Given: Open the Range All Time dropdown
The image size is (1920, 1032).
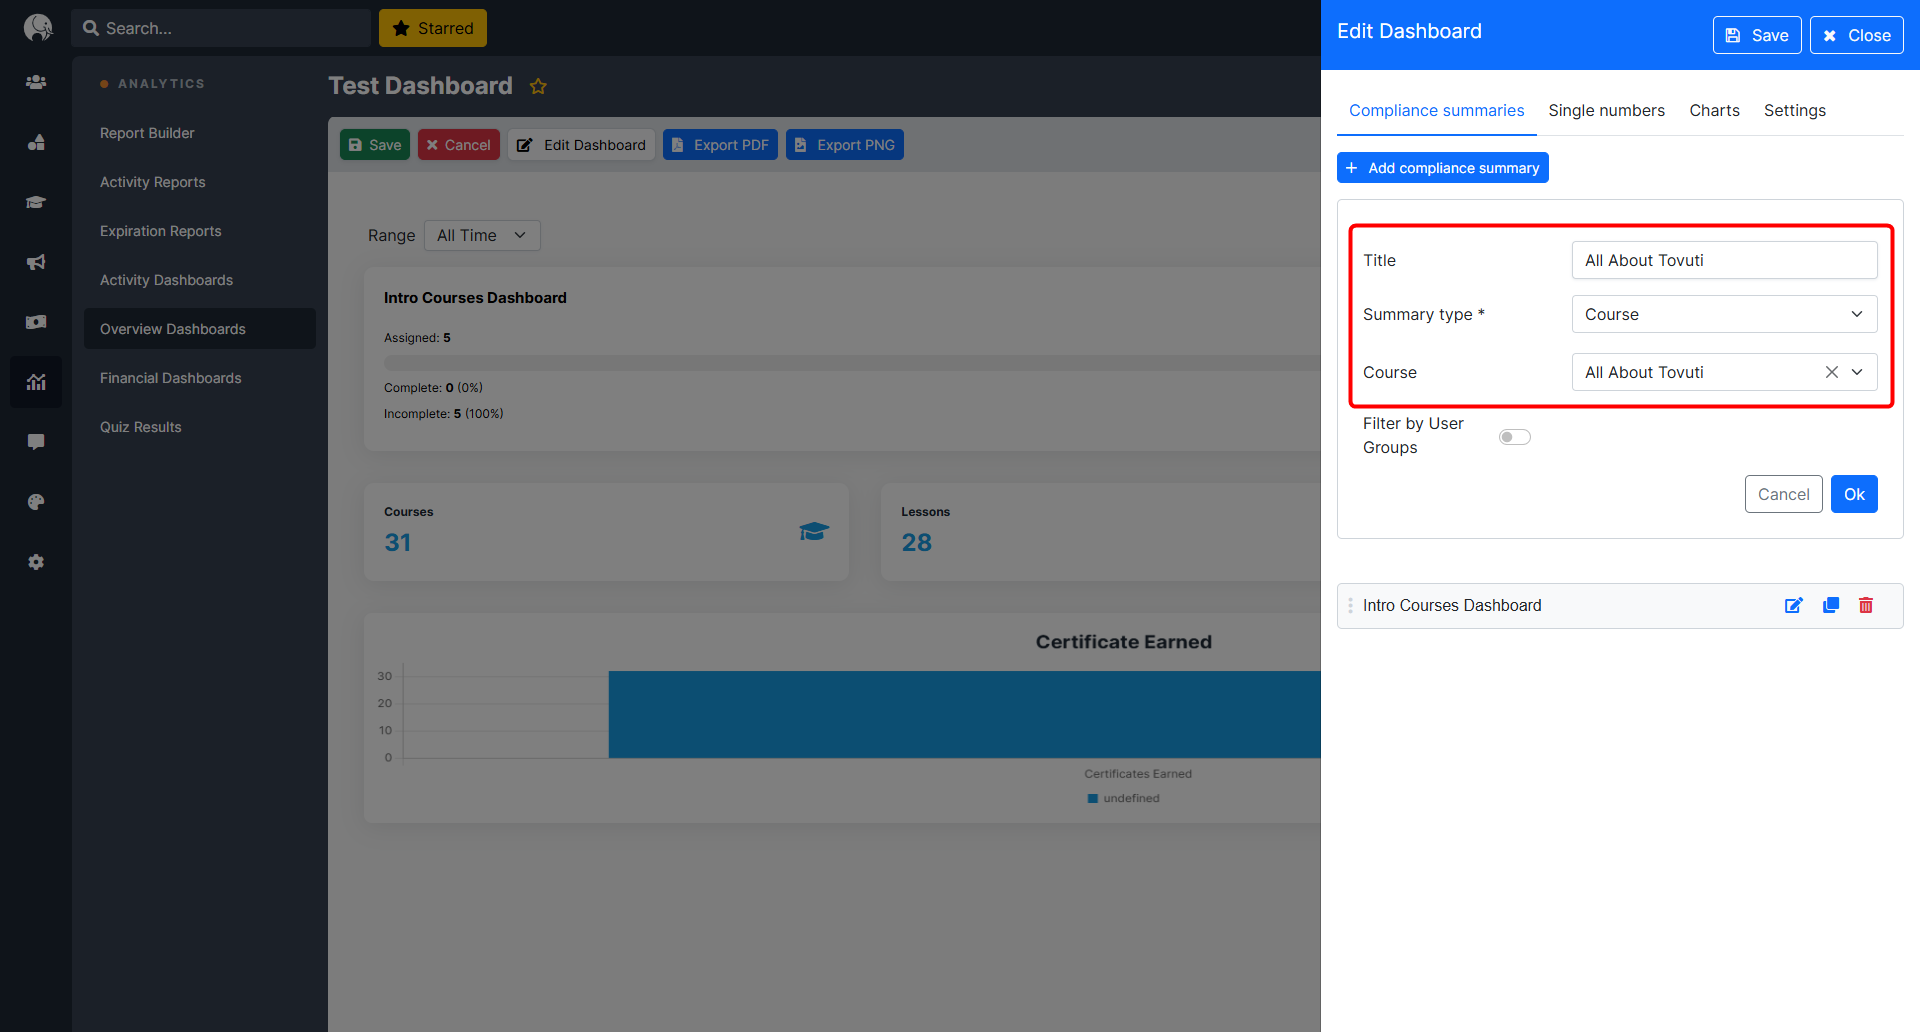Looking at the screenshot, I should coord(482,236).
